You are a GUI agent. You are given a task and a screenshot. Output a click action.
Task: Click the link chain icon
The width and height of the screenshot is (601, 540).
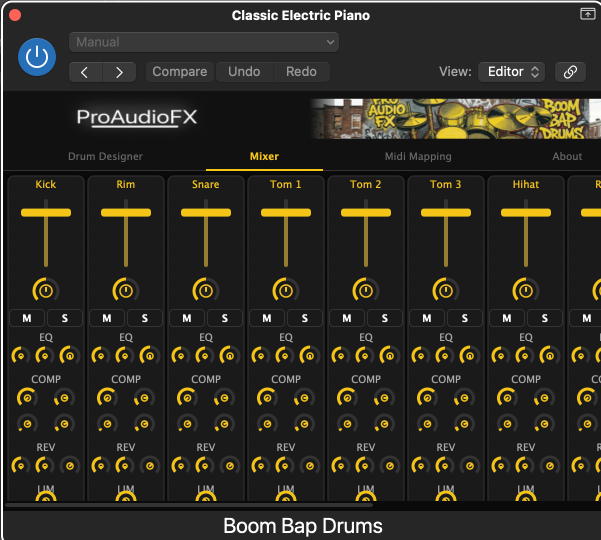570,72
